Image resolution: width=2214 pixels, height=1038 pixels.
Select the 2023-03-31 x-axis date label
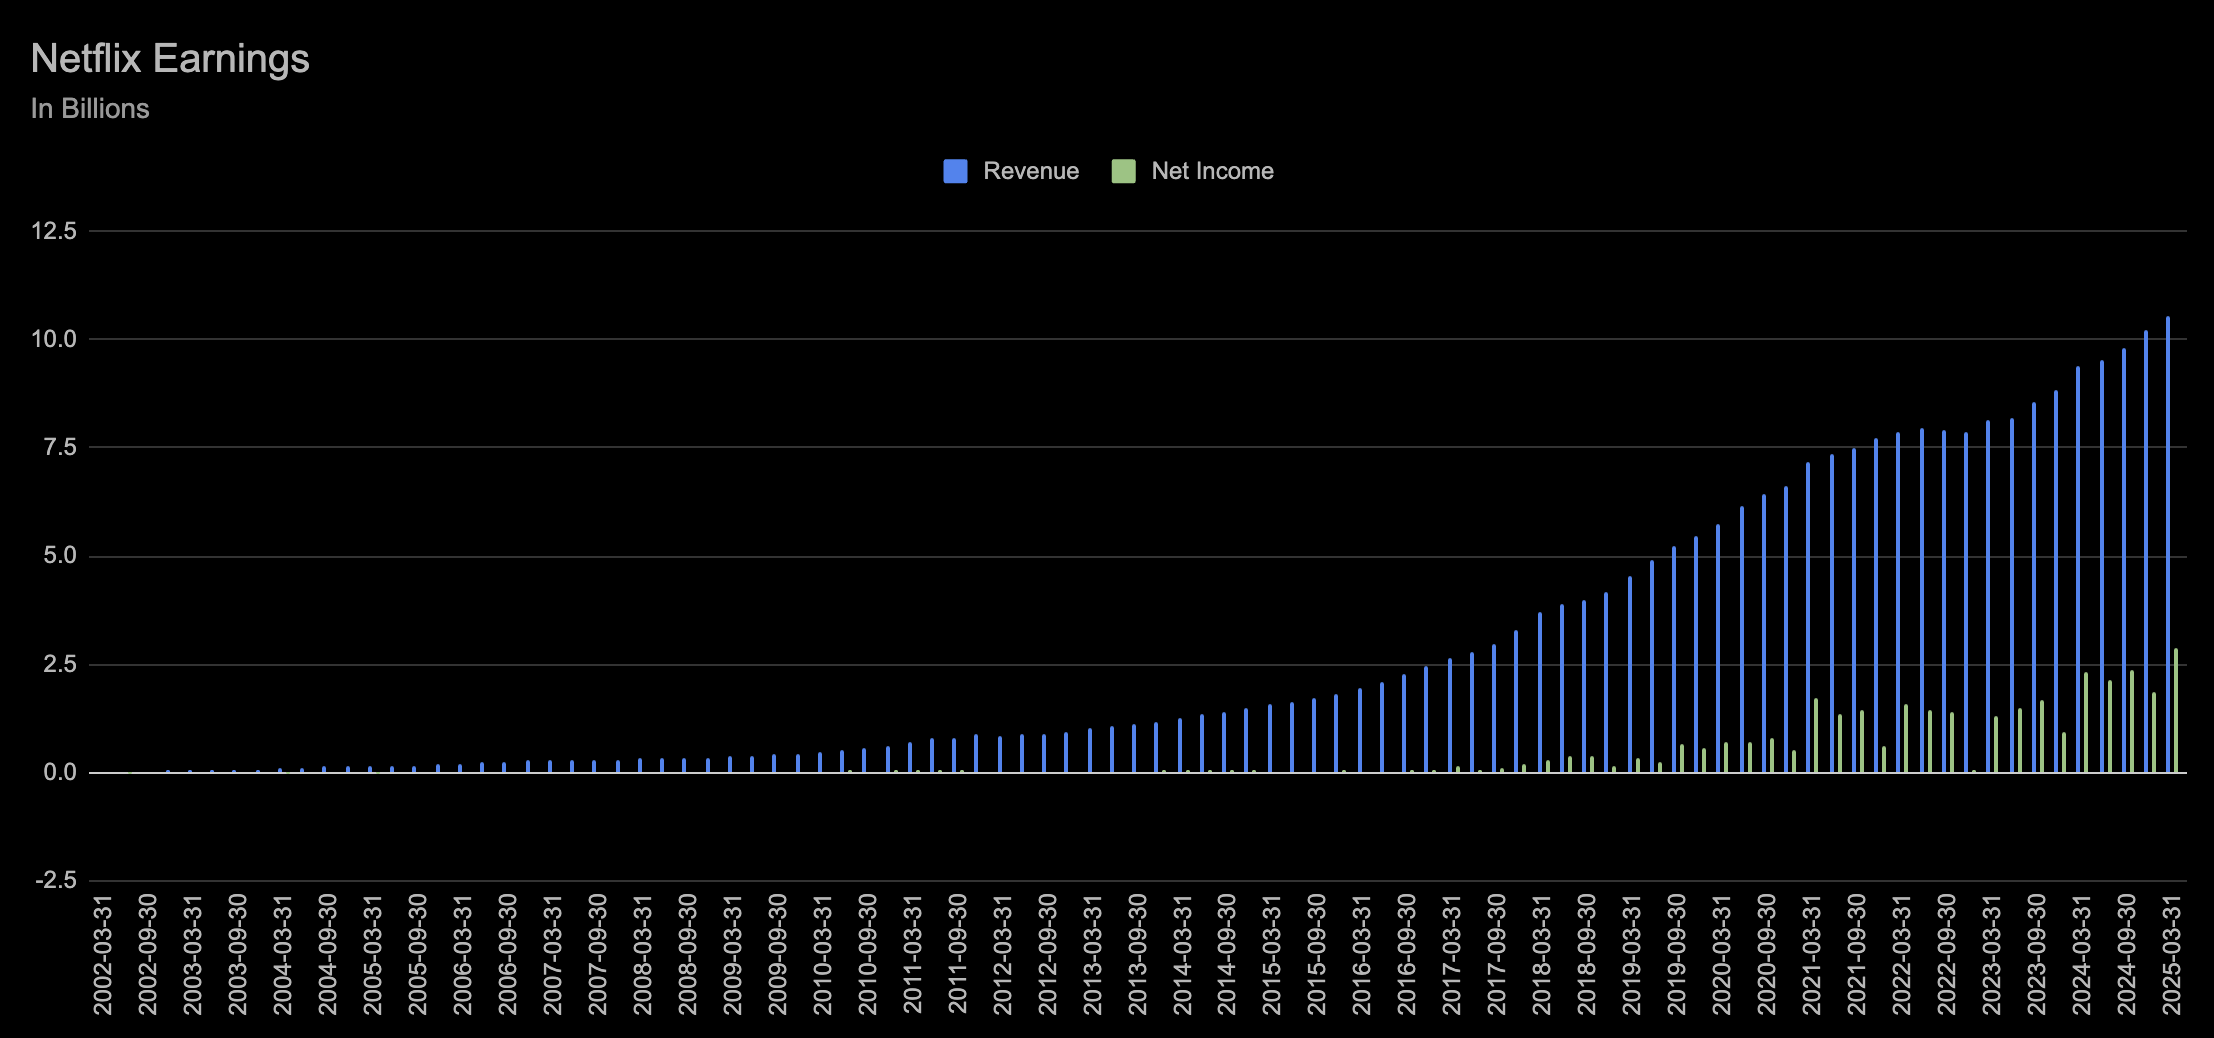1992,954
